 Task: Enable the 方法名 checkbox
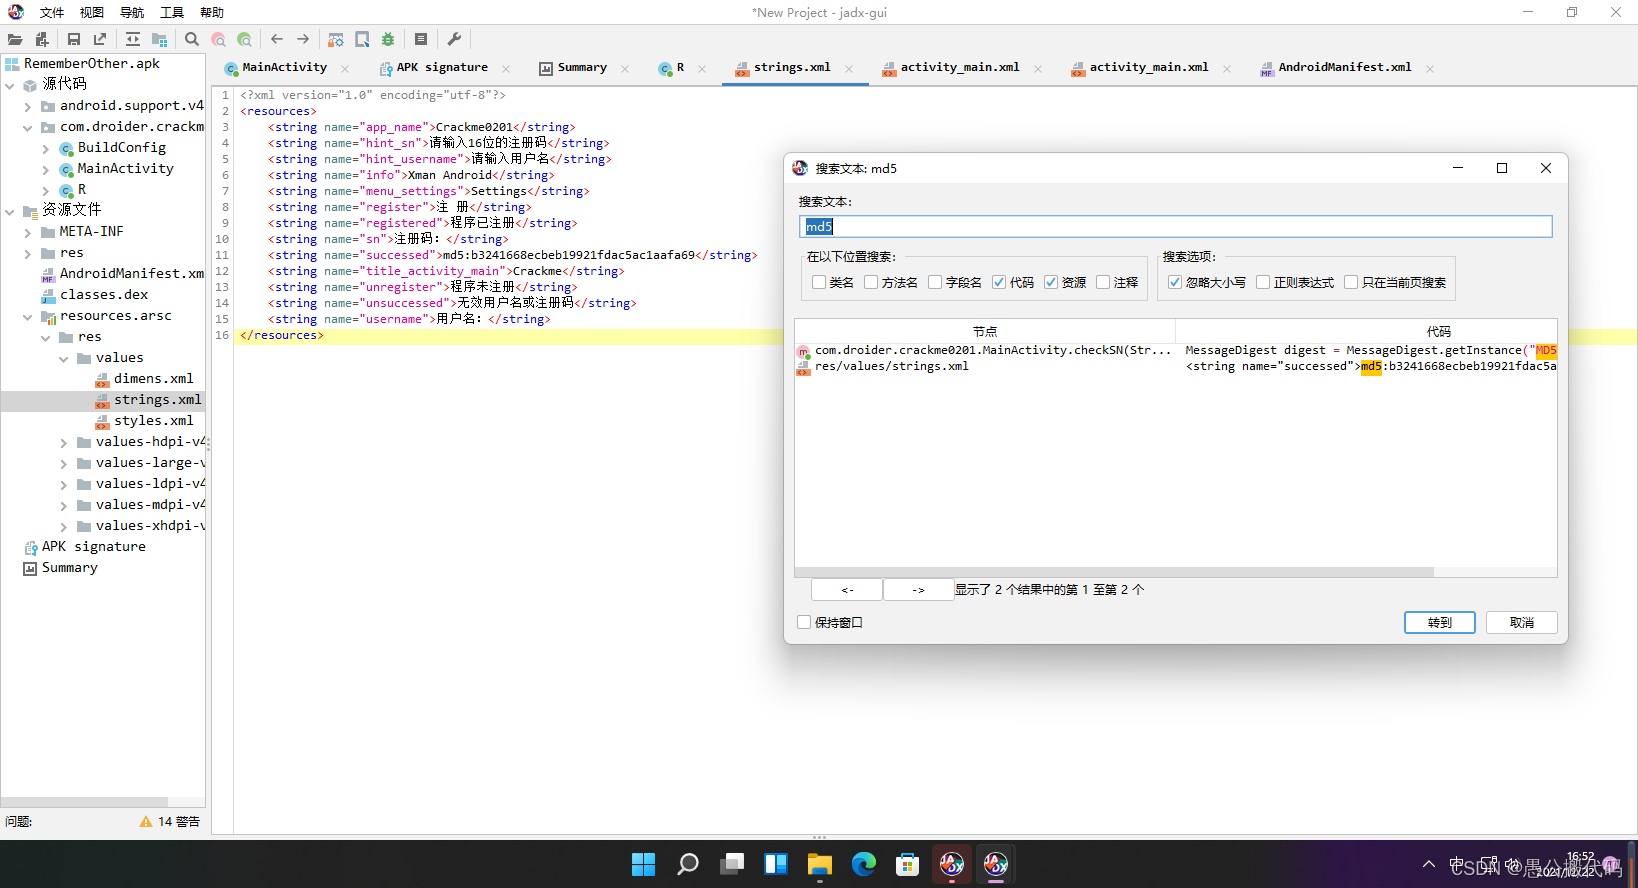tap(871, 282)
